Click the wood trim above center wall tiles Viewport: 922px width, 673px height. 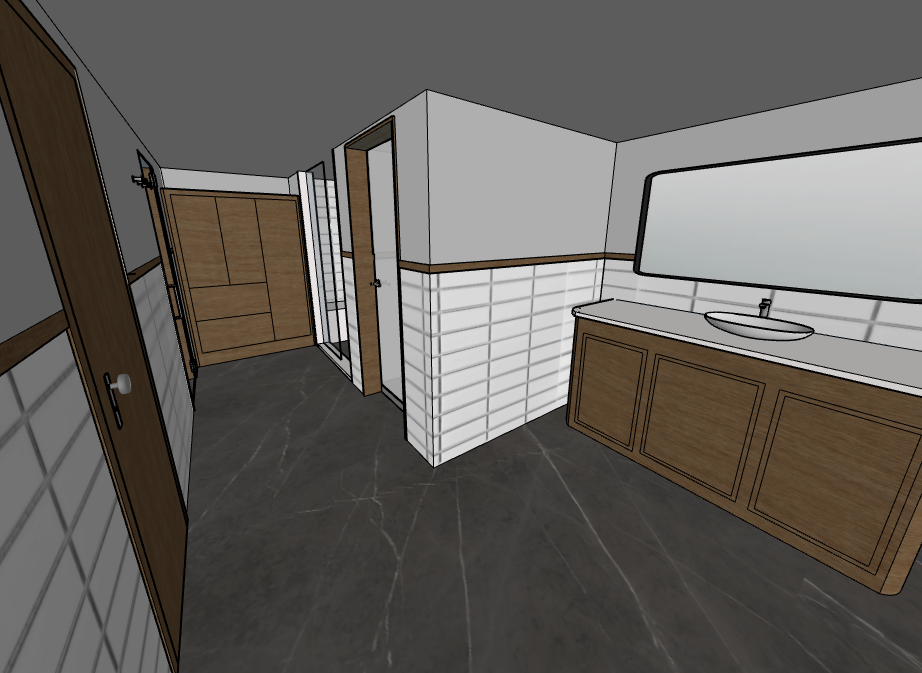point(500,265)
